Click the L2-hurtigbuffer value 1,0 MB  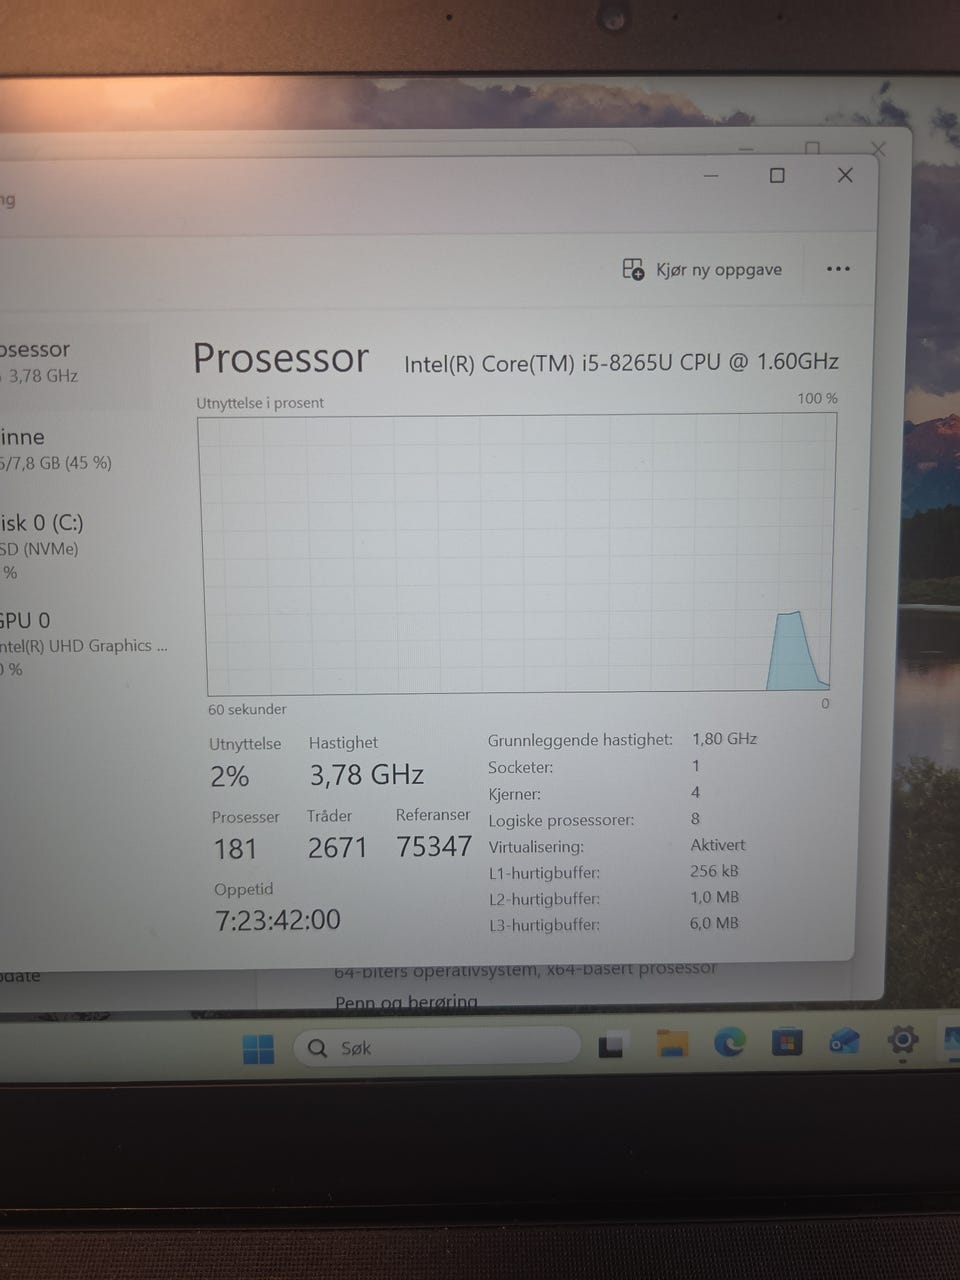point(714,897)
